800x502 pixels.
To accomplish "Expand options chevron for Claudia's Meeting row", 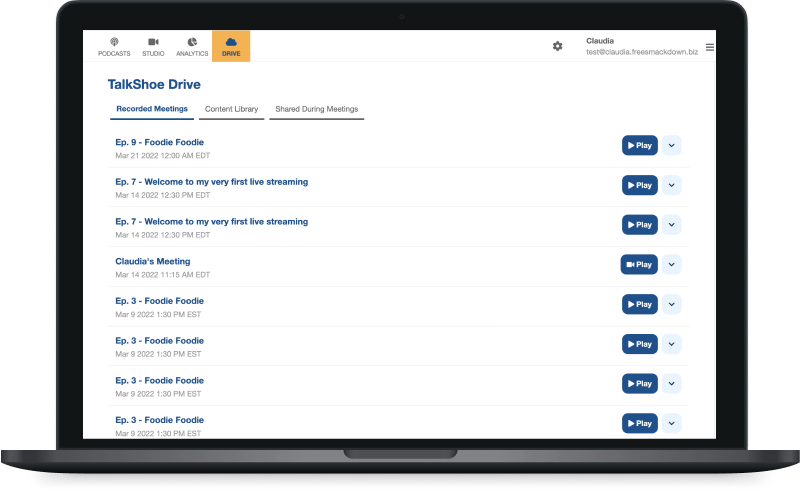I will pyautogui.click(x=671, y=265).
